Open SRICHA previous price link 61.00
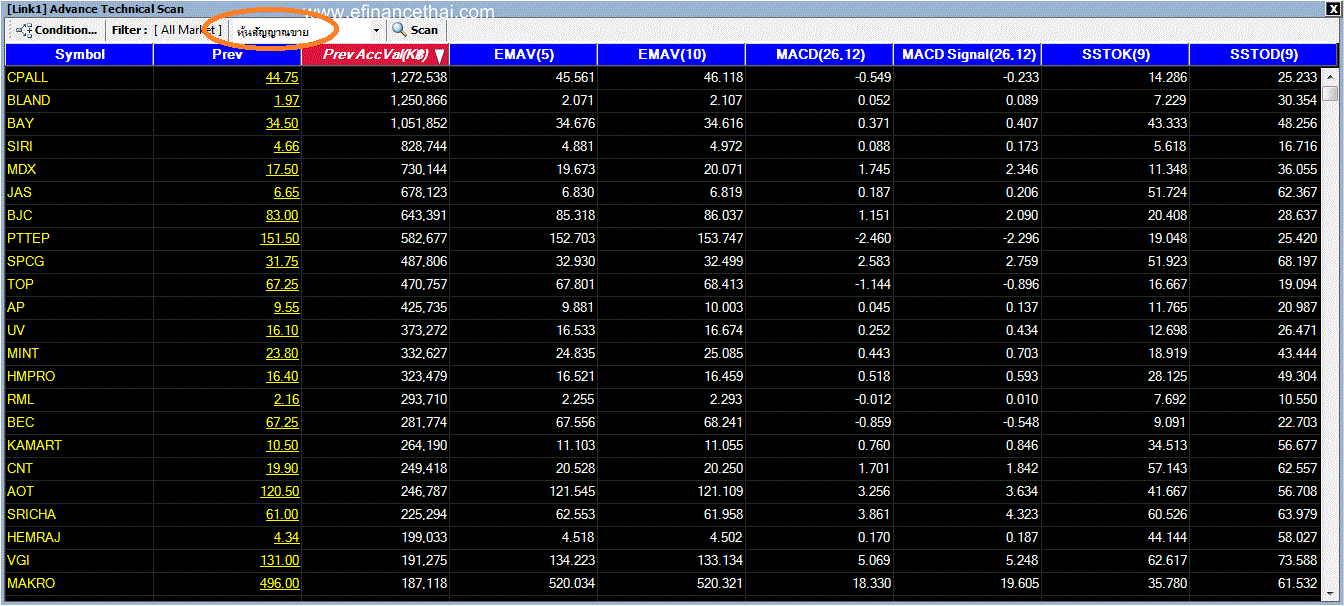The height and width of the screenshot is (606, 1344). tap(282, 514)
